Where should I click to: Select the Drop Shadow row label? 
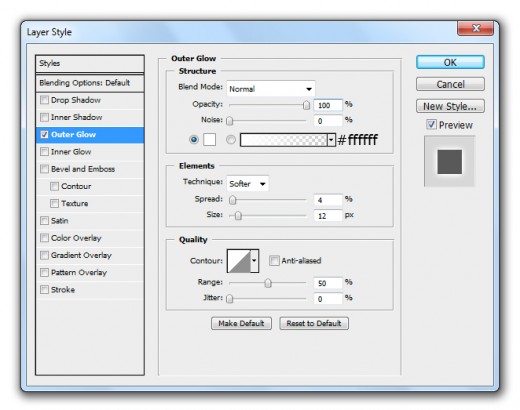pyautogui.click(x=76, y=100)
